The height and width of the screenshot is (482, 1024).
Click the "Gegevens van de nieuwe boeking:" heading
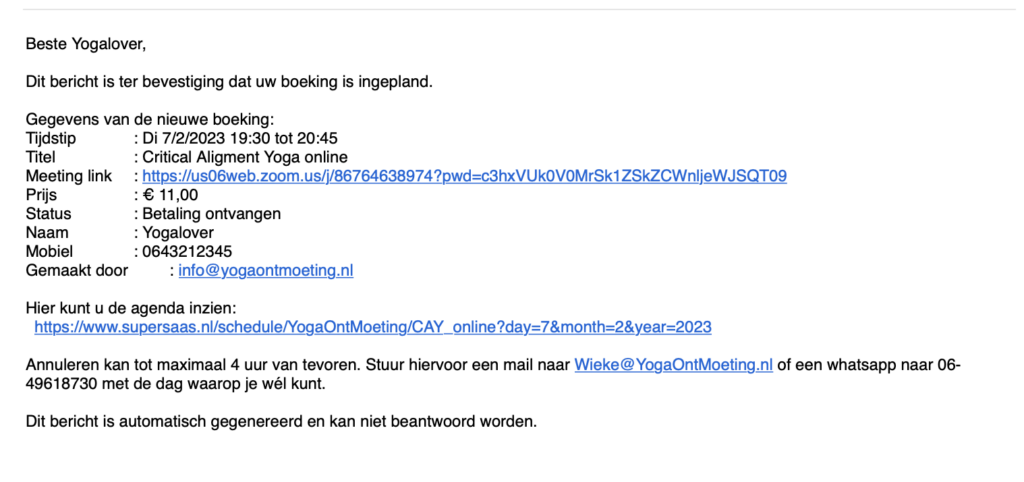pyautogui.click(x=150, y=120)
